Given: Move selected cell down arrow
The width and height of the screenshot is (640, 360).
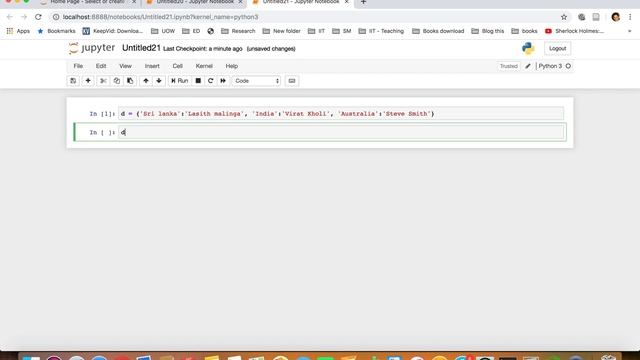Looking at the screenshot, I should click(x=159, y=81).
